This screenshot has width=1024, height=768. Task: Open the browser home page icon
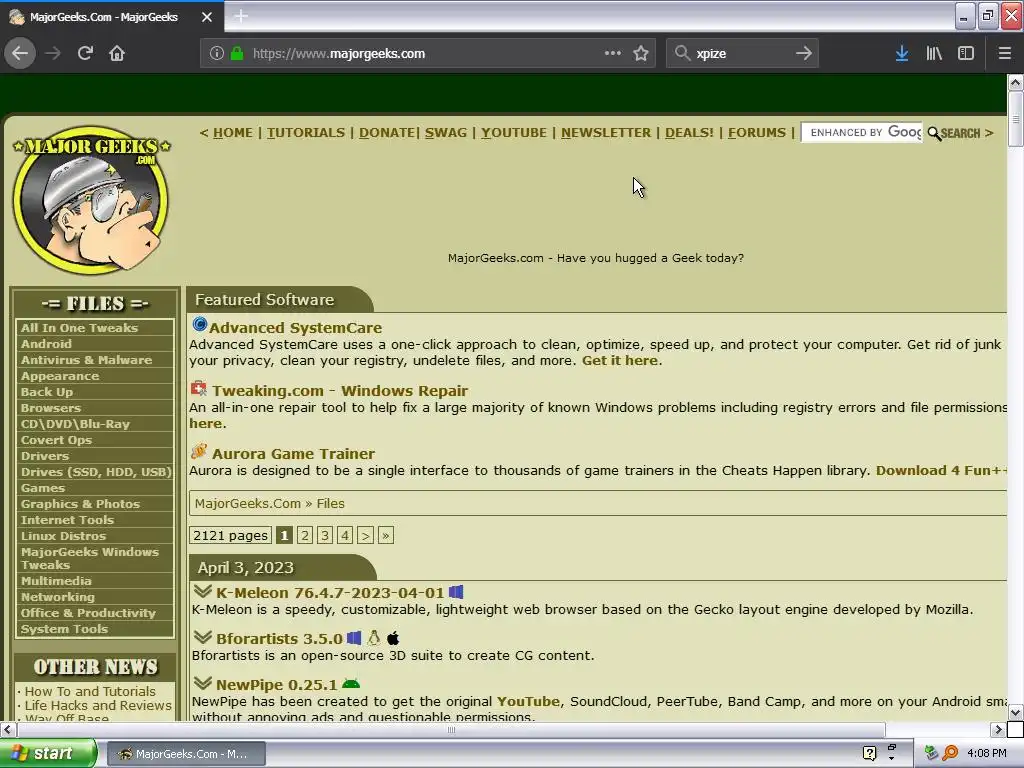click(x=117, y=54)
